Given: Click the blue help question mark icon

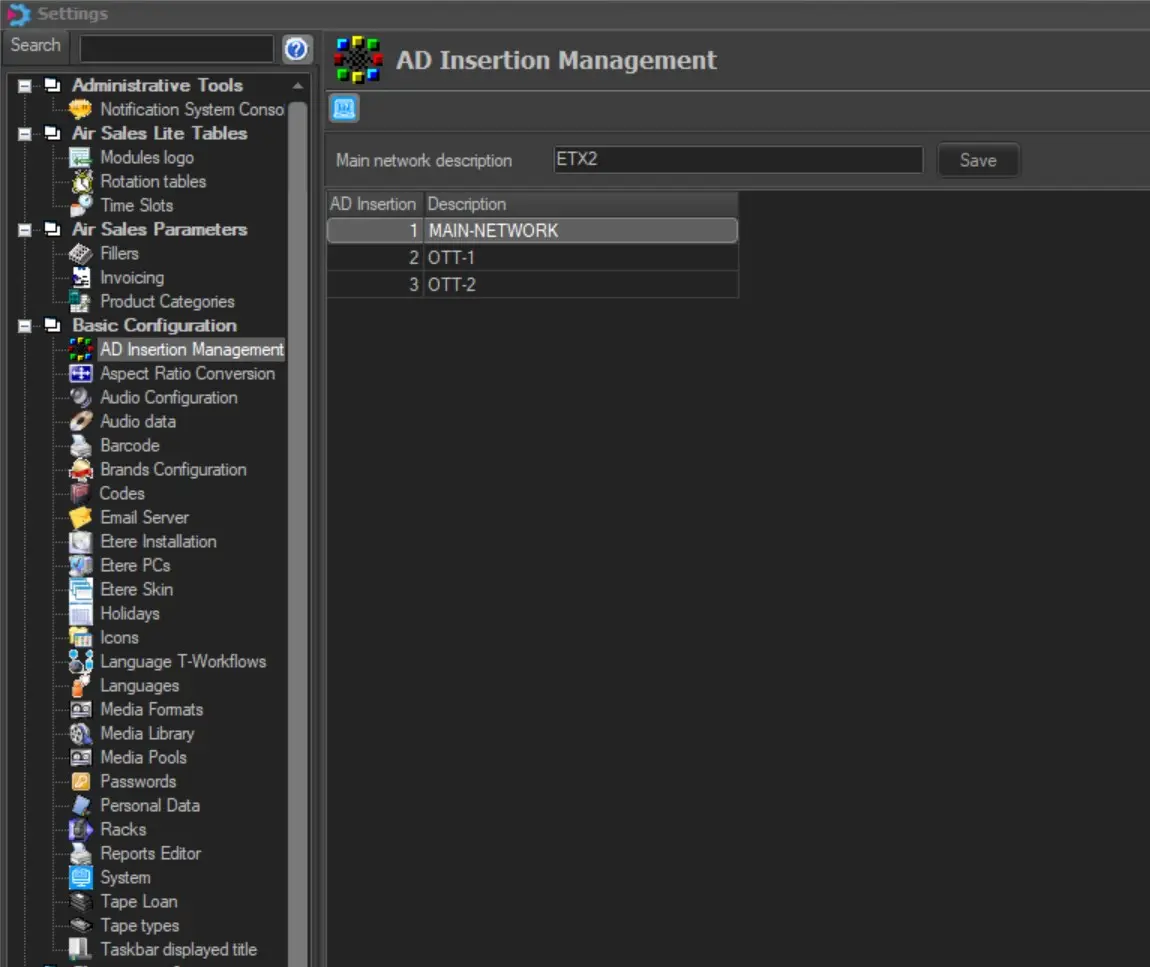Looking at the screenshot, I should (296, 48).
